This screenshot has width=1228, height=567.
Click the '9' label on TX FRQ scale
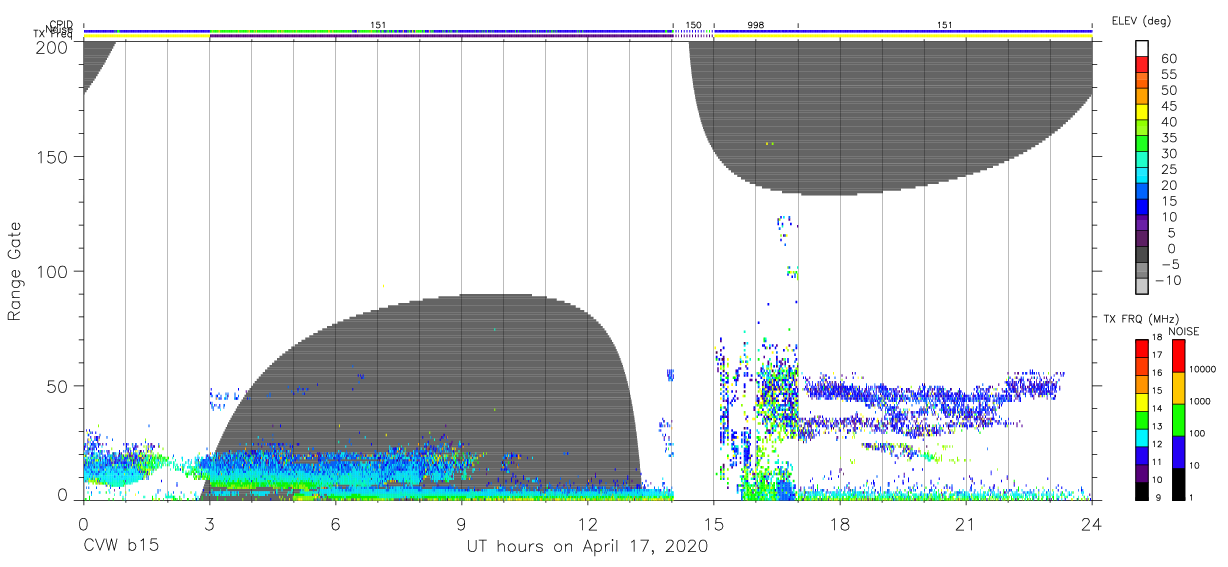1158,498
